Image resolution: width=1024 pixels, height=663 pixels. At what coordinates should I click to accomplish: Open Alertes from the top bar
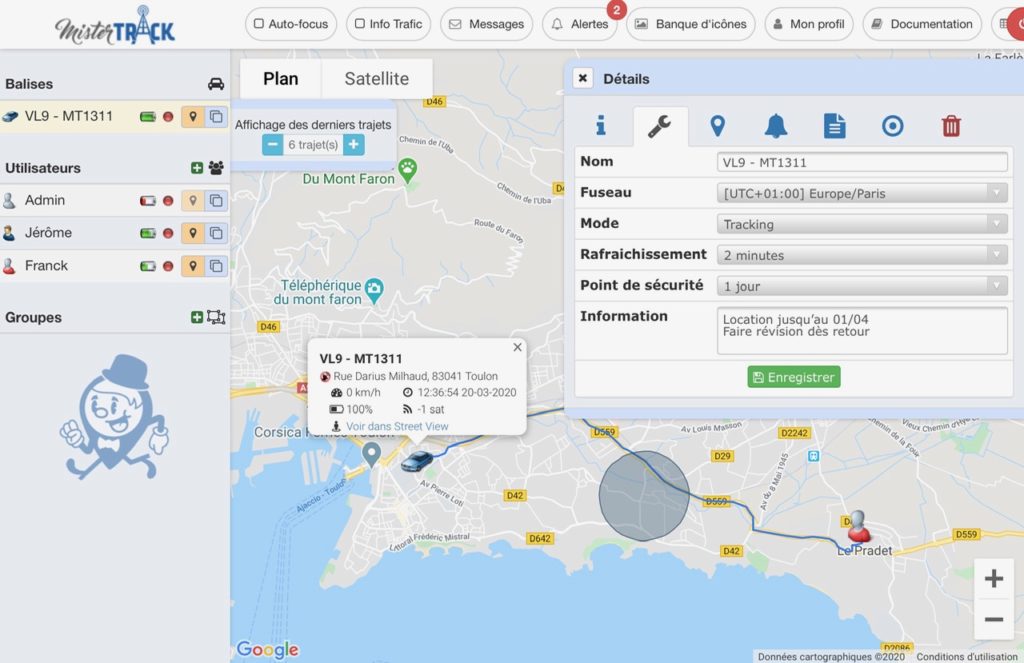tap(580, 24)
